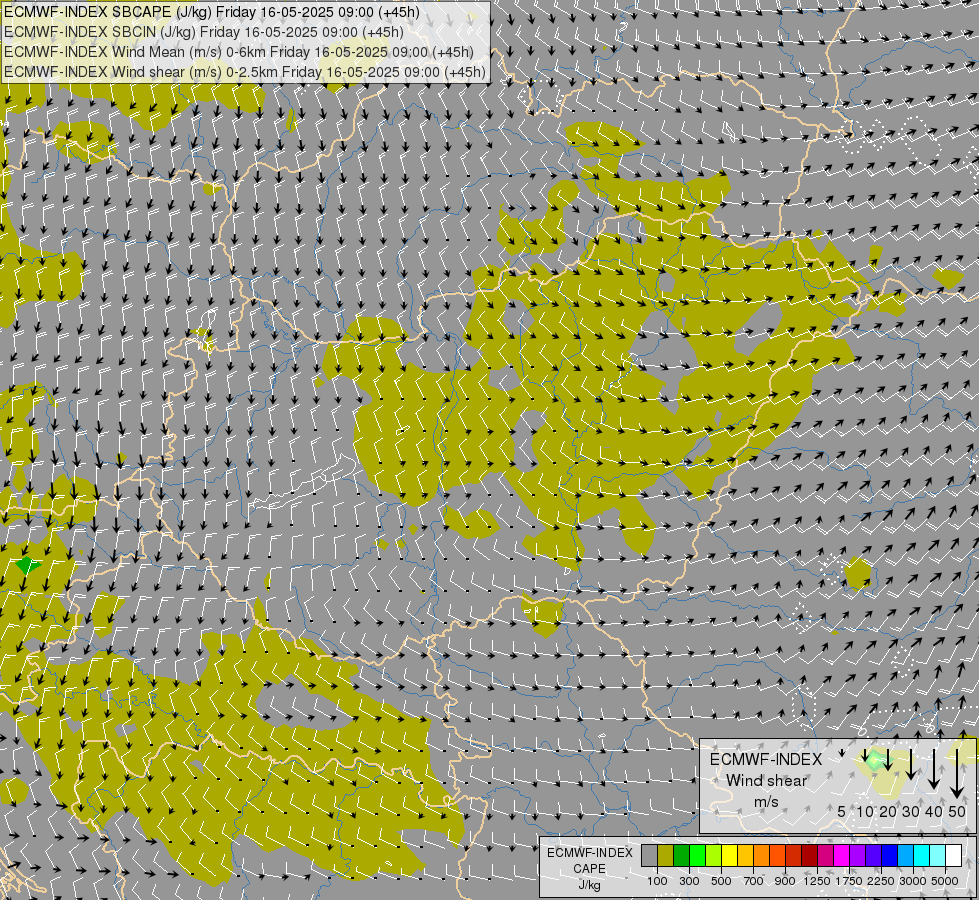Click the 10 m/s wind shear legend arrow
Screen dimensions: 979x900
(865, 757)
